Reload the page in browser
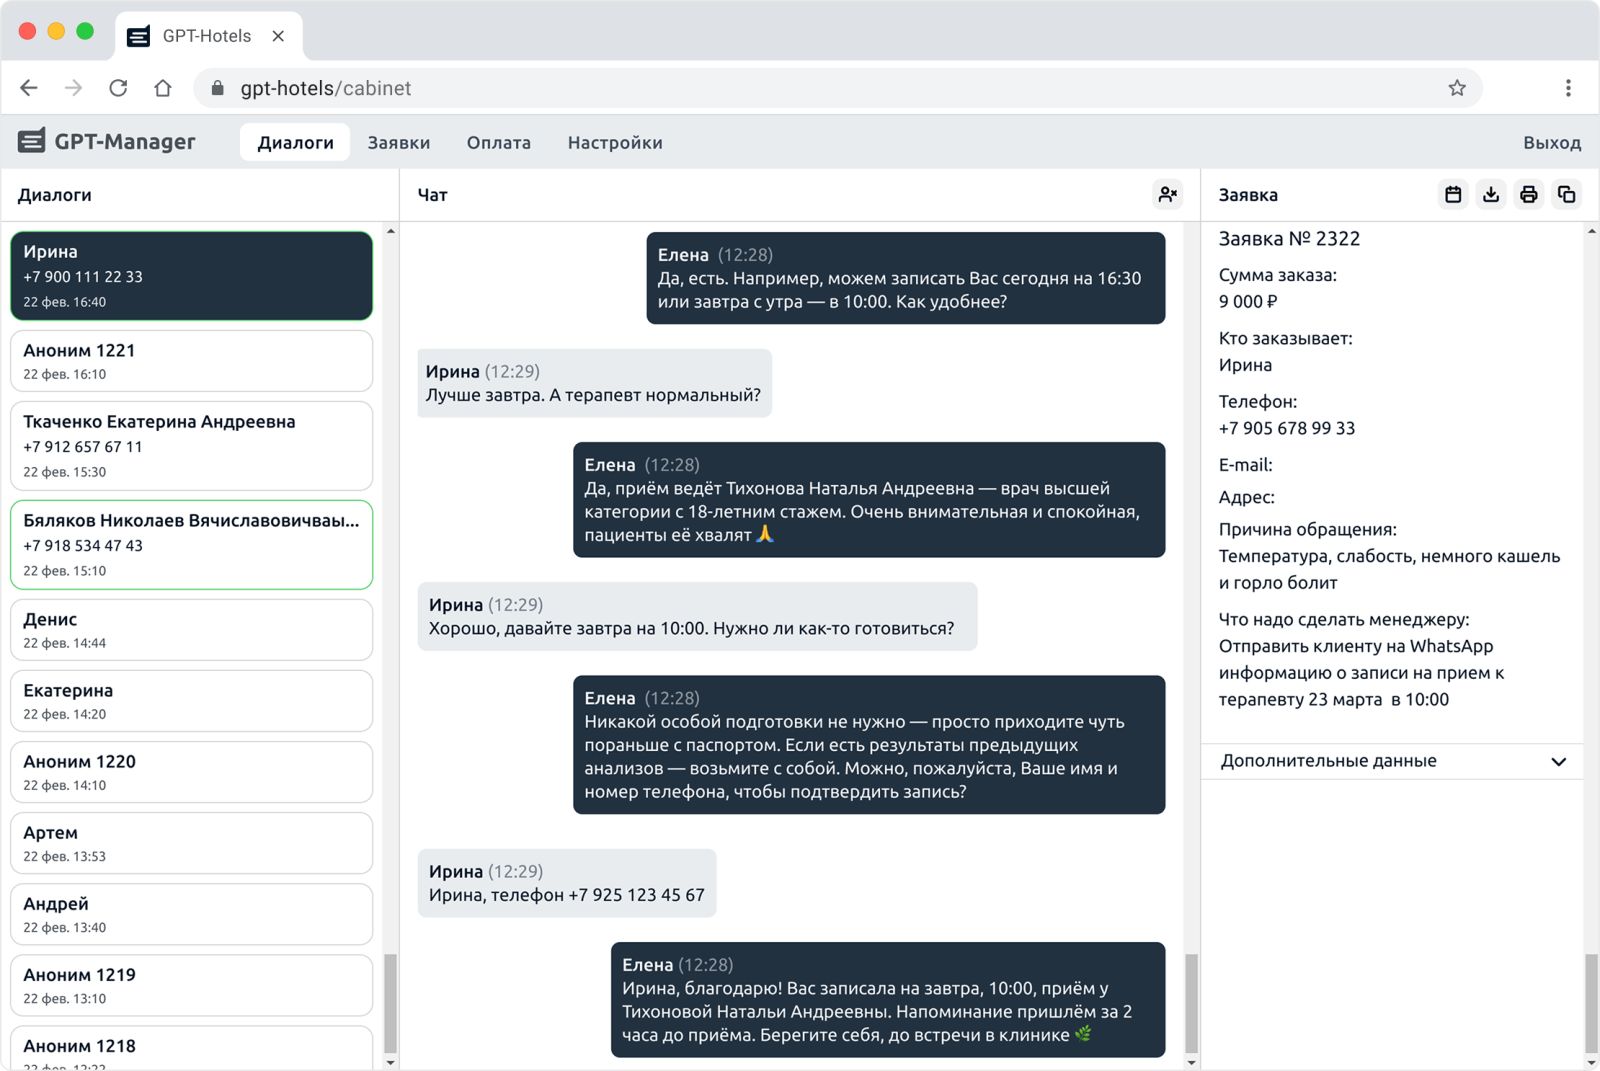 click(118, 88)
